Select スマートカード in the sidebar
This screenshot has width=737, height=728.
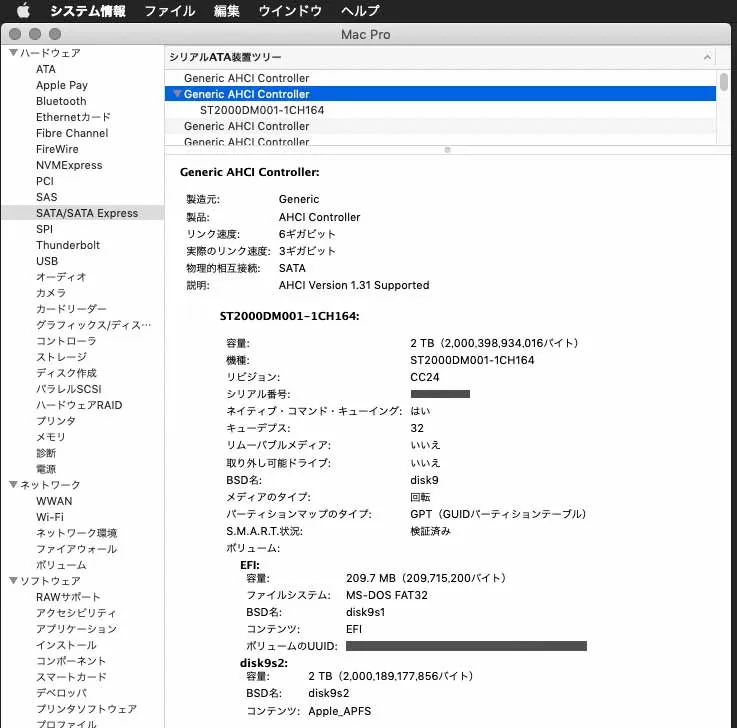click(x=71, y=677)
